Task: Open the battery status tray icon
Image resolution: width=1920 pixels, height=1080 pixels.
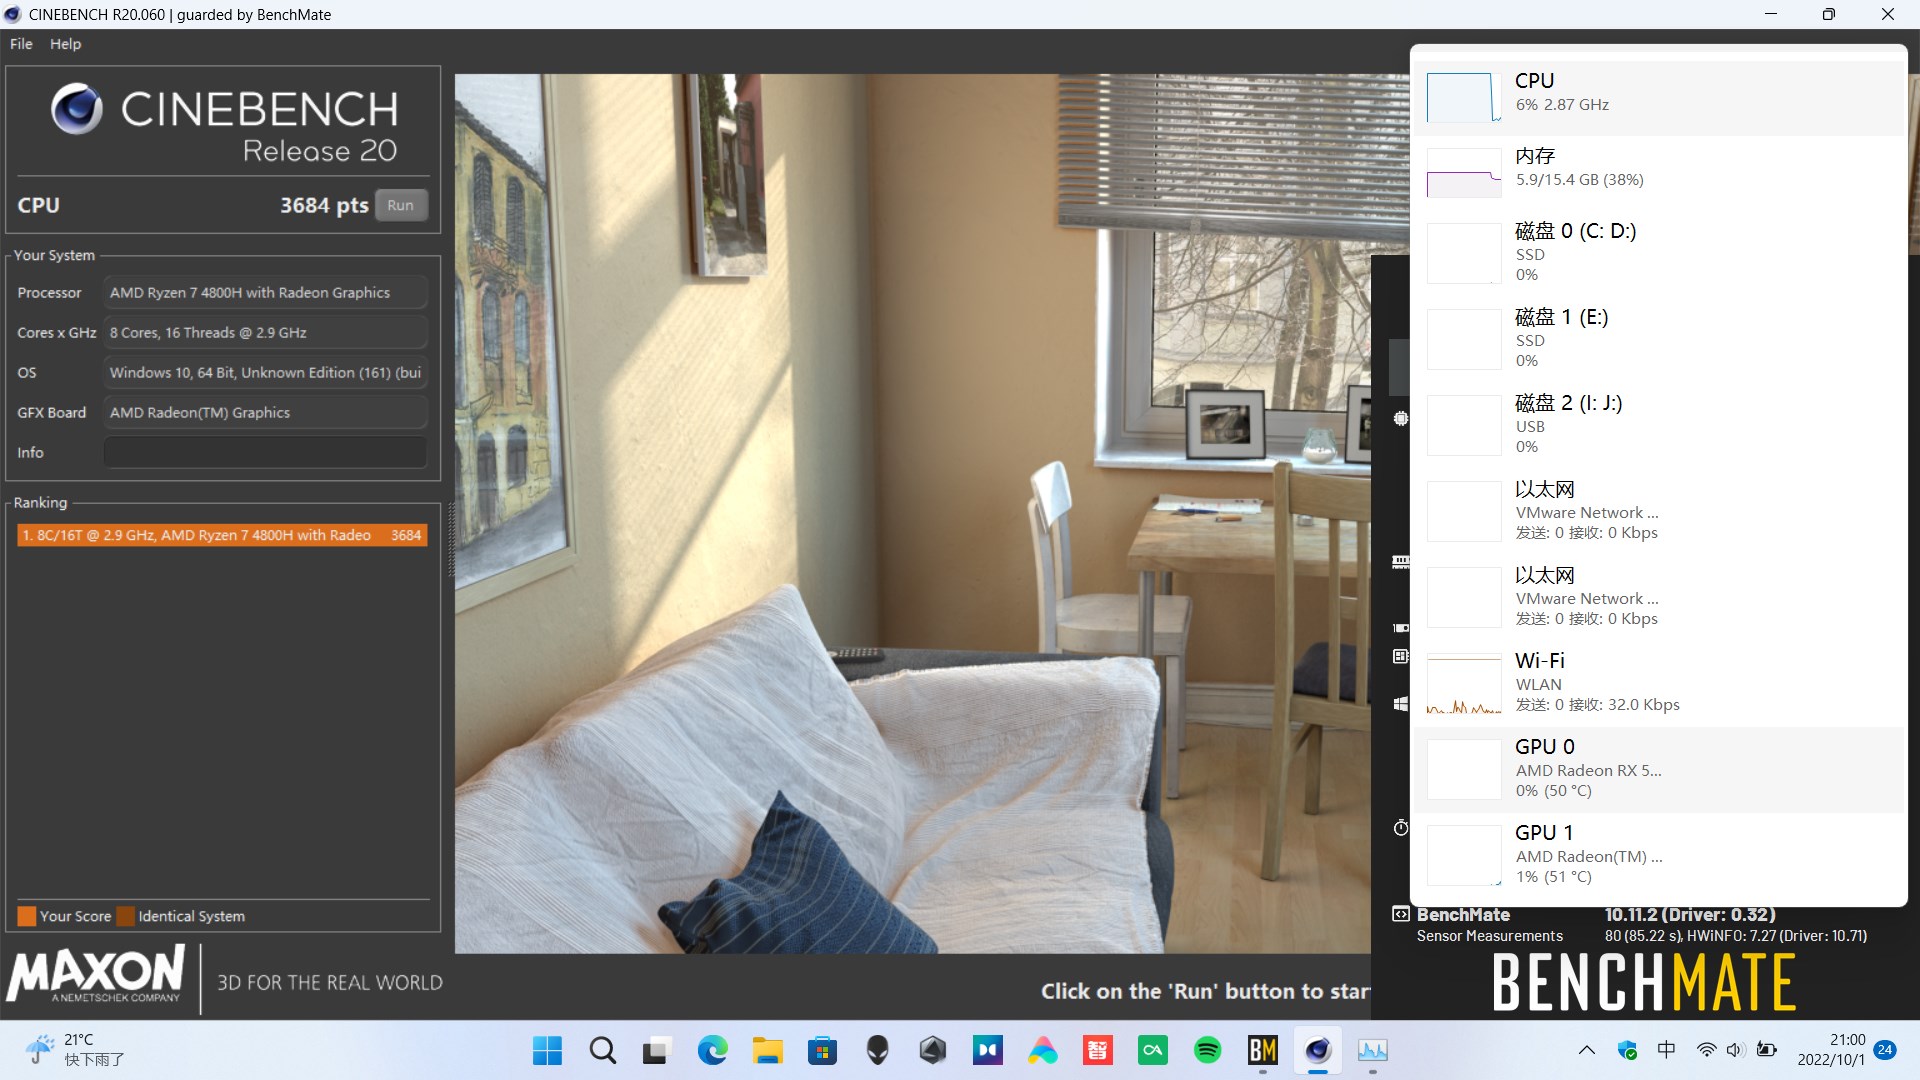Action: click(x=1767, y=1050)
